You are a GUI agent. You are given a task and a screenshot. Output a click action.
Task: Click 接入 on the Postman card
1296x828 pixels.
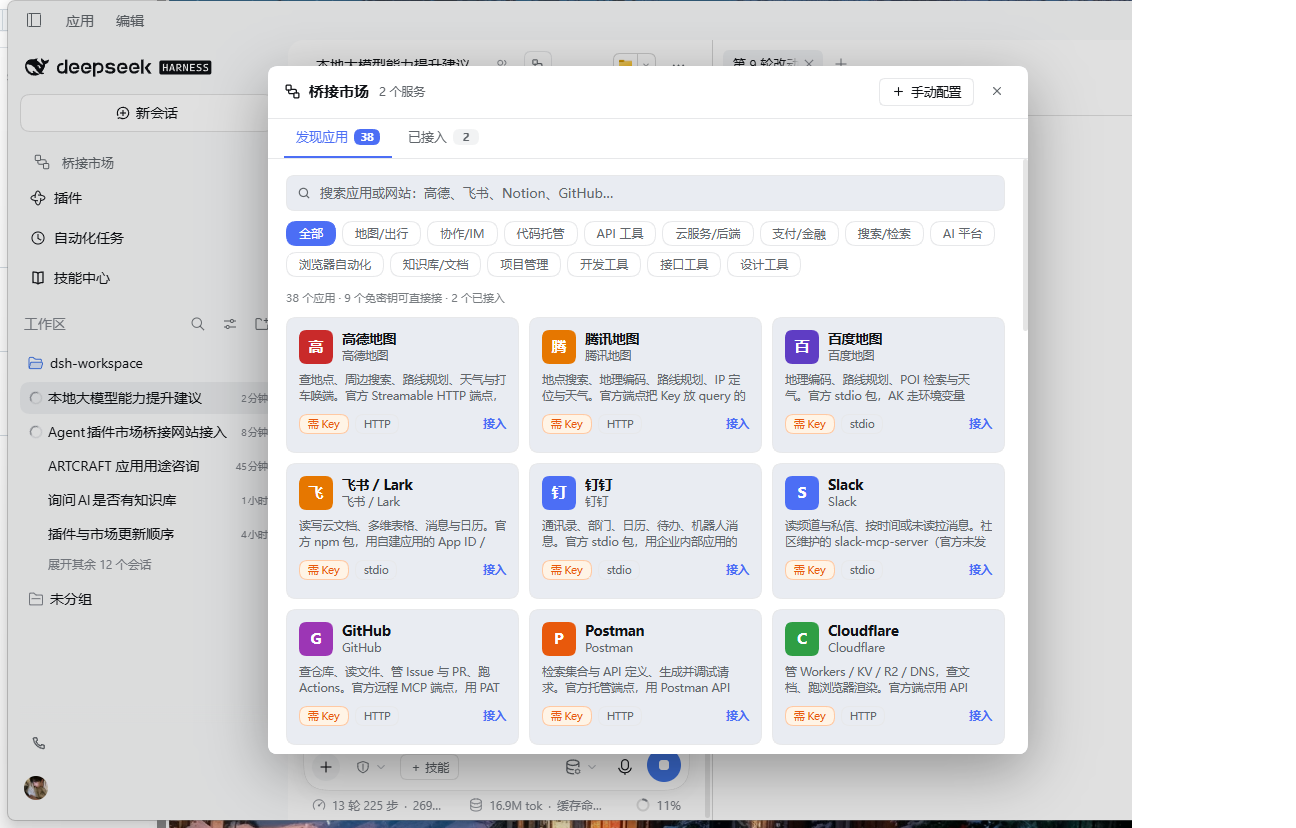(737, 716)
